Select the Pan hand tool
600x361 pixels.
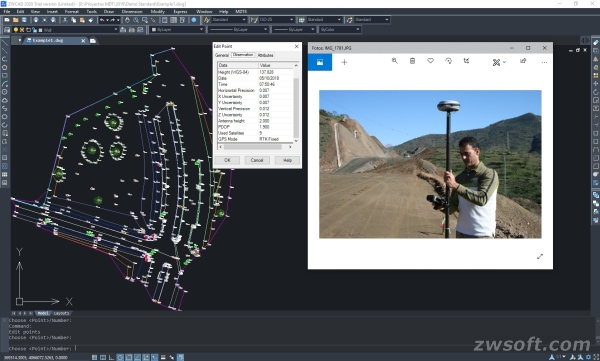tap(127, 20)
